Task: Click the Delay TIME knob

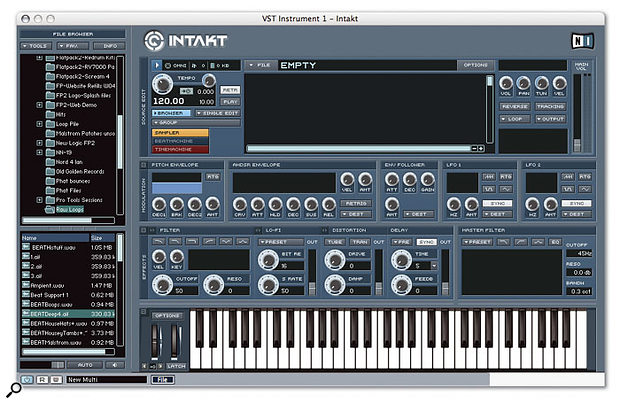Action: (401, 260)
